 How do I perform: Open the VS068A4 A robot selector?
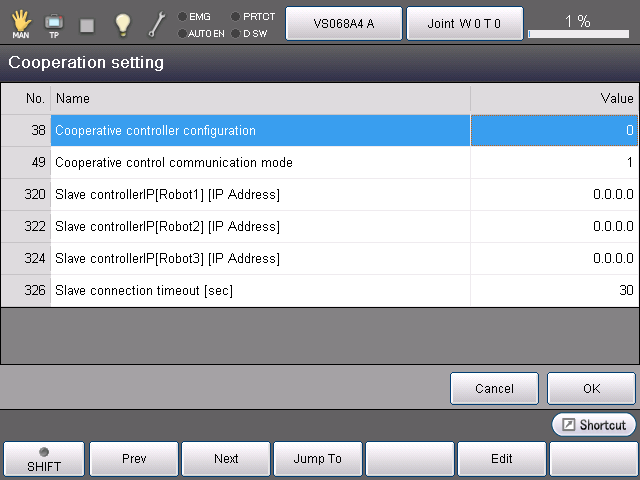[344, 23]
